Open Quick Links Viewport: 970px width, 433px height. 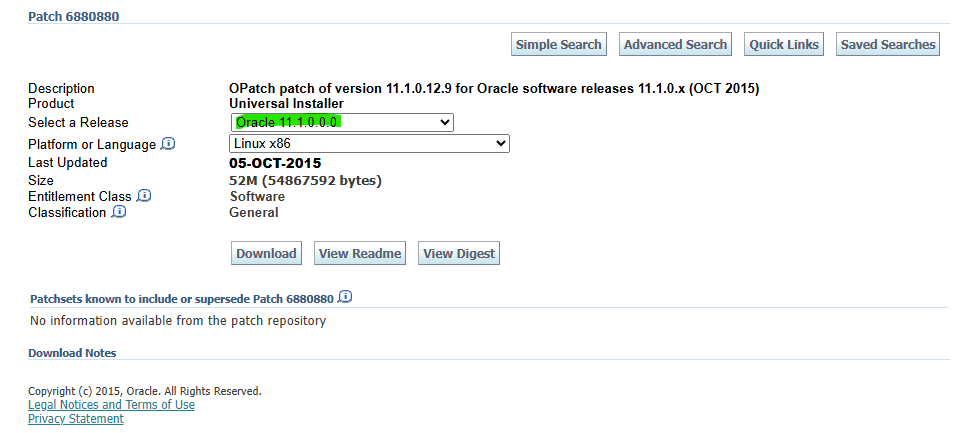[x=784, y=45]
